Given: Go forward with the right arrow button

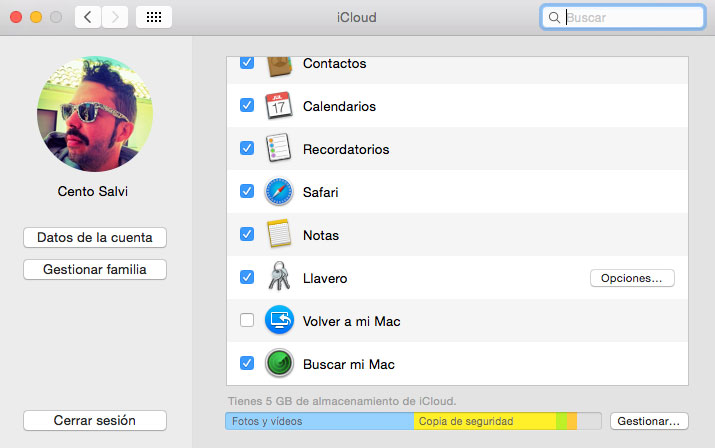Looking at the screenshot, I should pos(115,17).
